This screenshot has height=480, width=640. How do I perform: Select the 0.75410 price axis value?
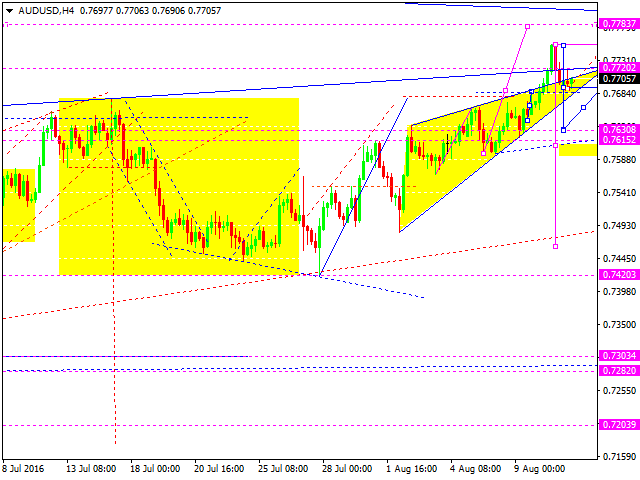coord(619,192)
